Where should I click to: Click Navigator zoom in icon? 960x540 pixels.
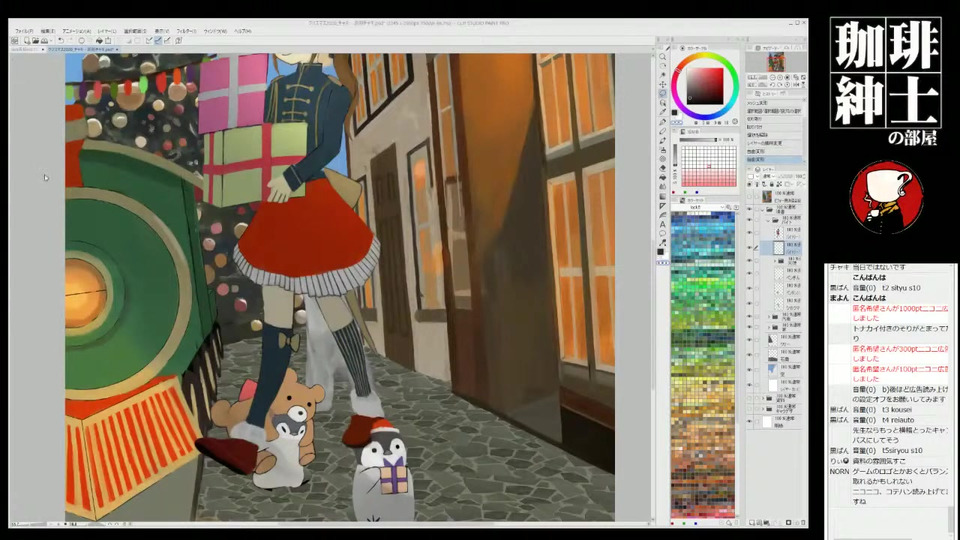[x=779, y=77]
